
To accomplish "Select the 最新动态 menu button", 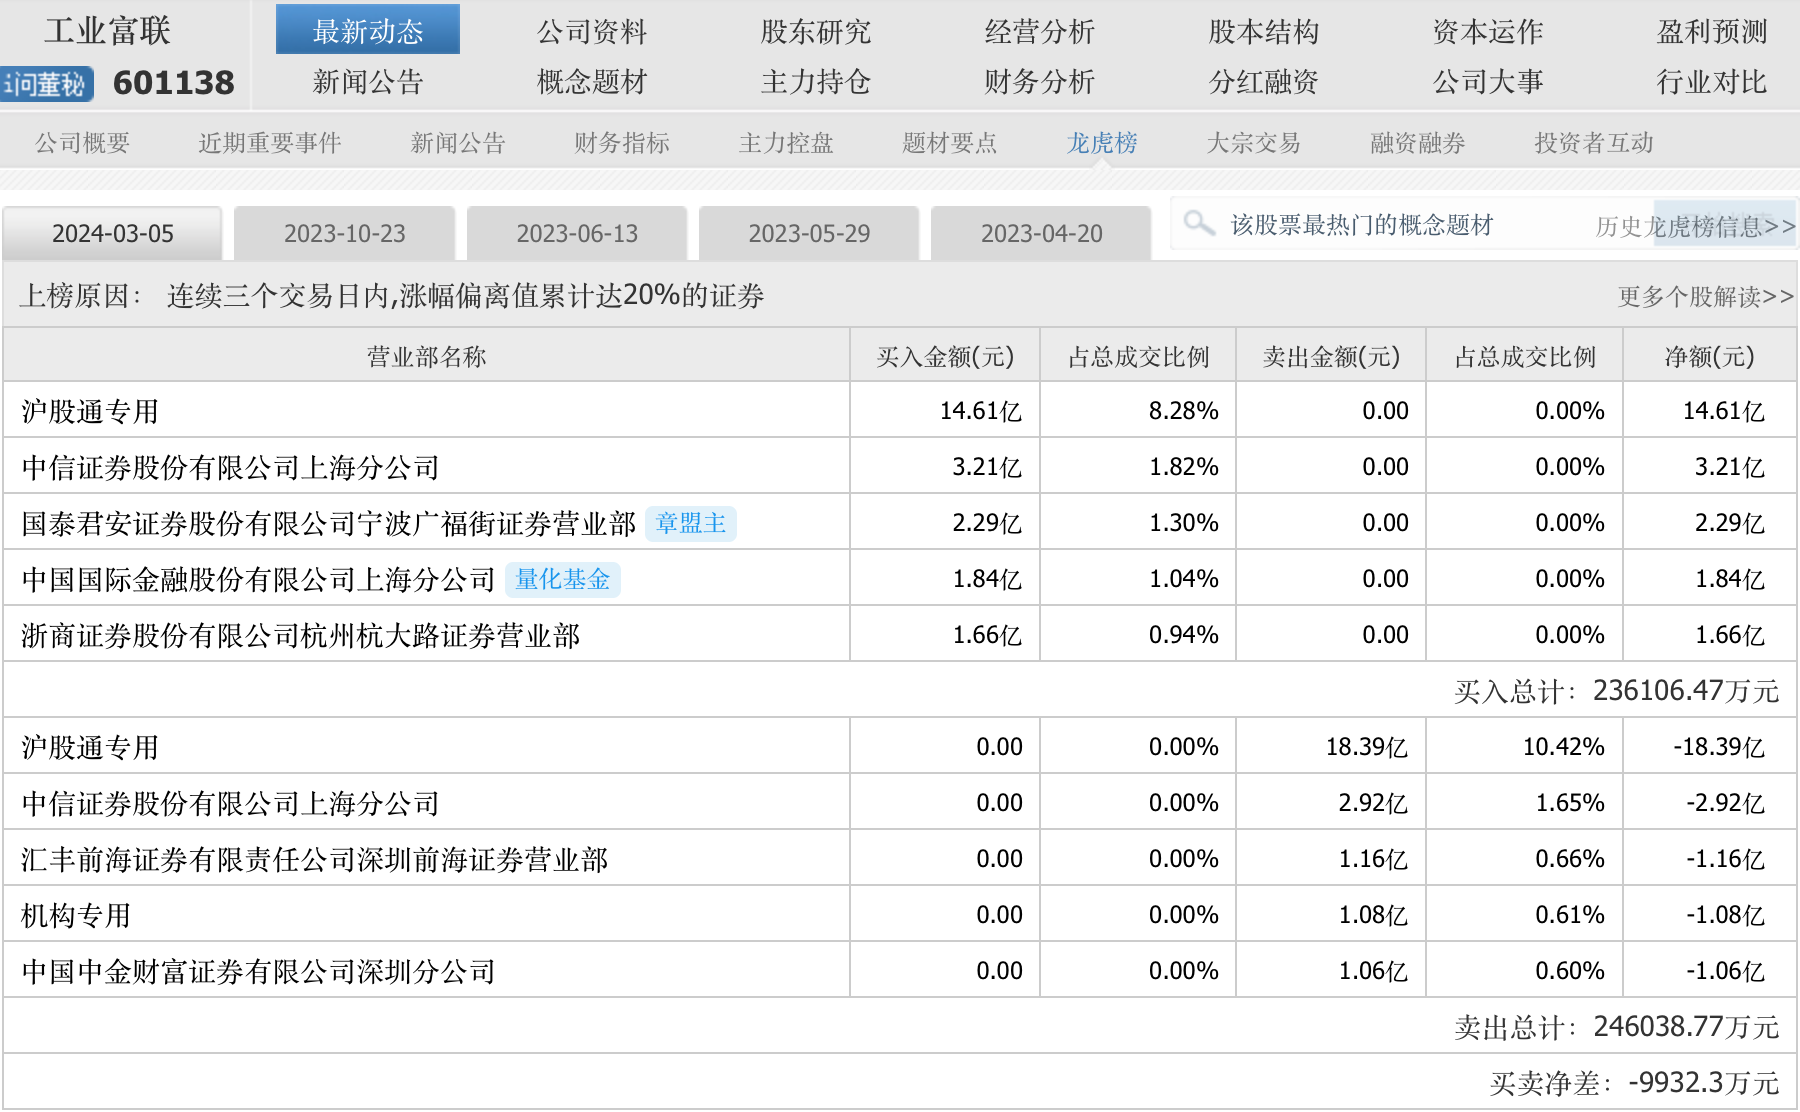I will (368, 32).
